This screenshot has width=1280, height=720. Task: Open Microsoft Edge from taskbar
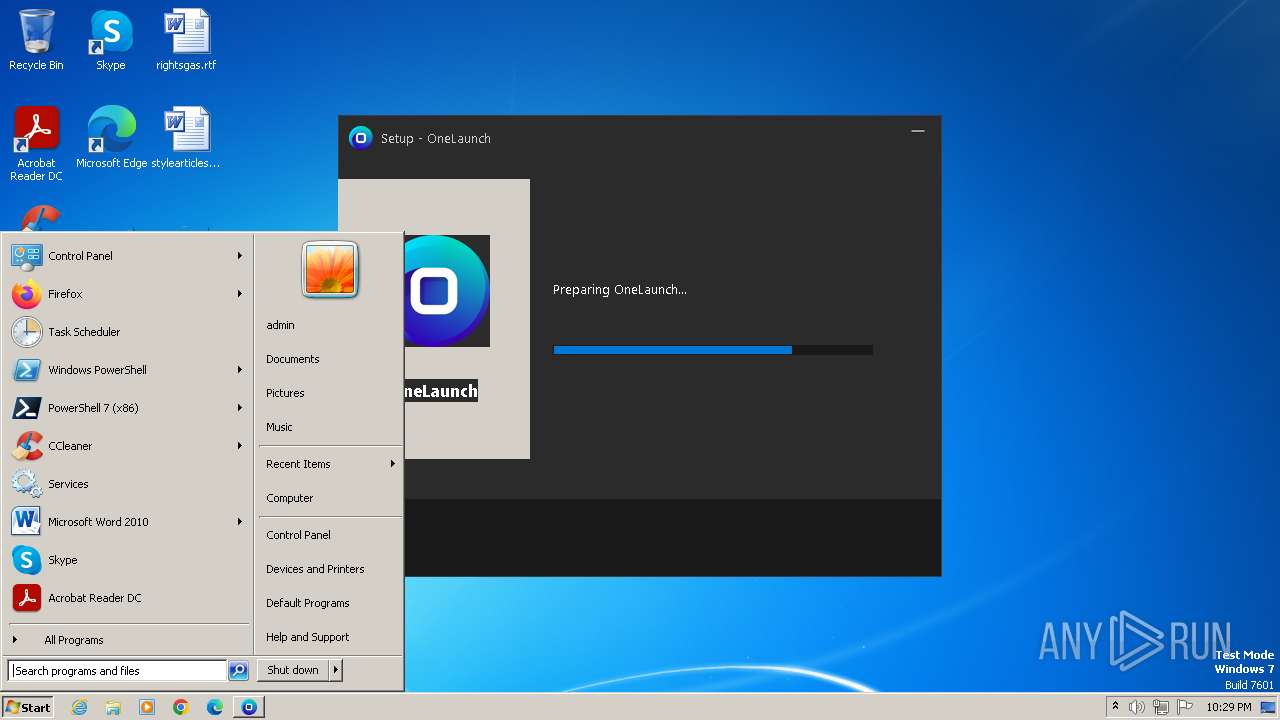pos(215,707)
